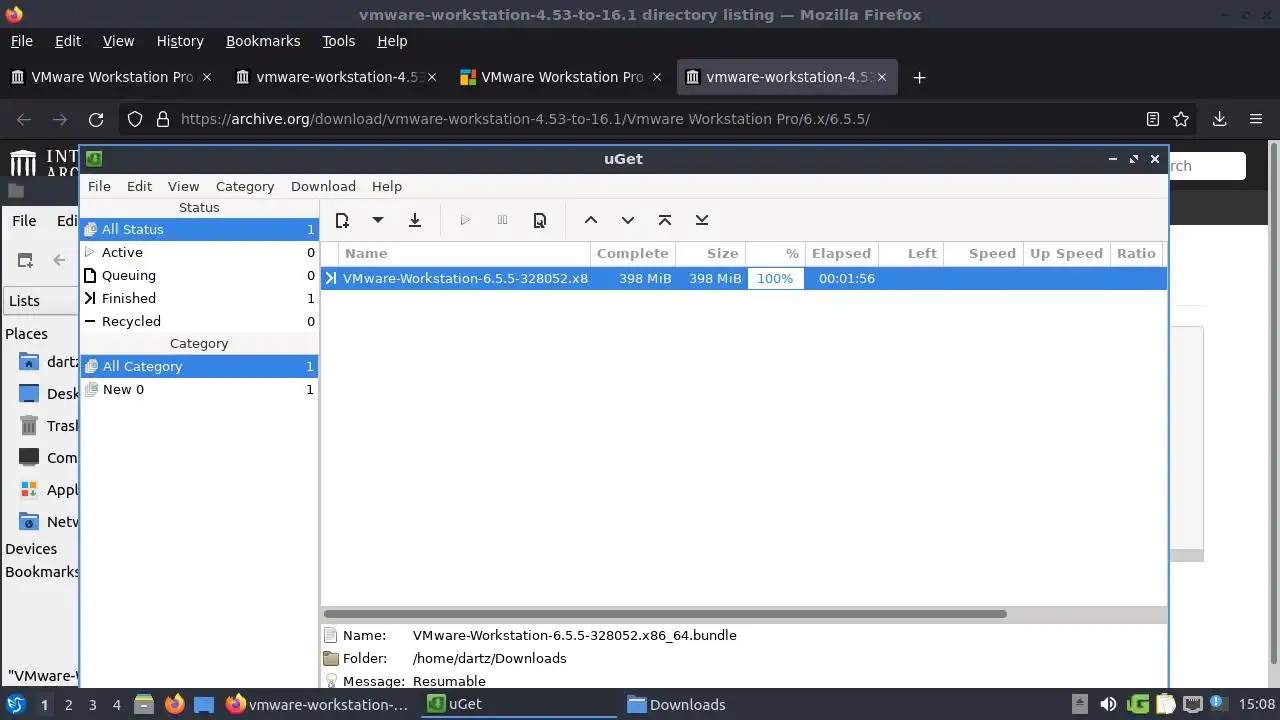Click the Firefox launcher icon in taskbar

[x=174, y=704]
